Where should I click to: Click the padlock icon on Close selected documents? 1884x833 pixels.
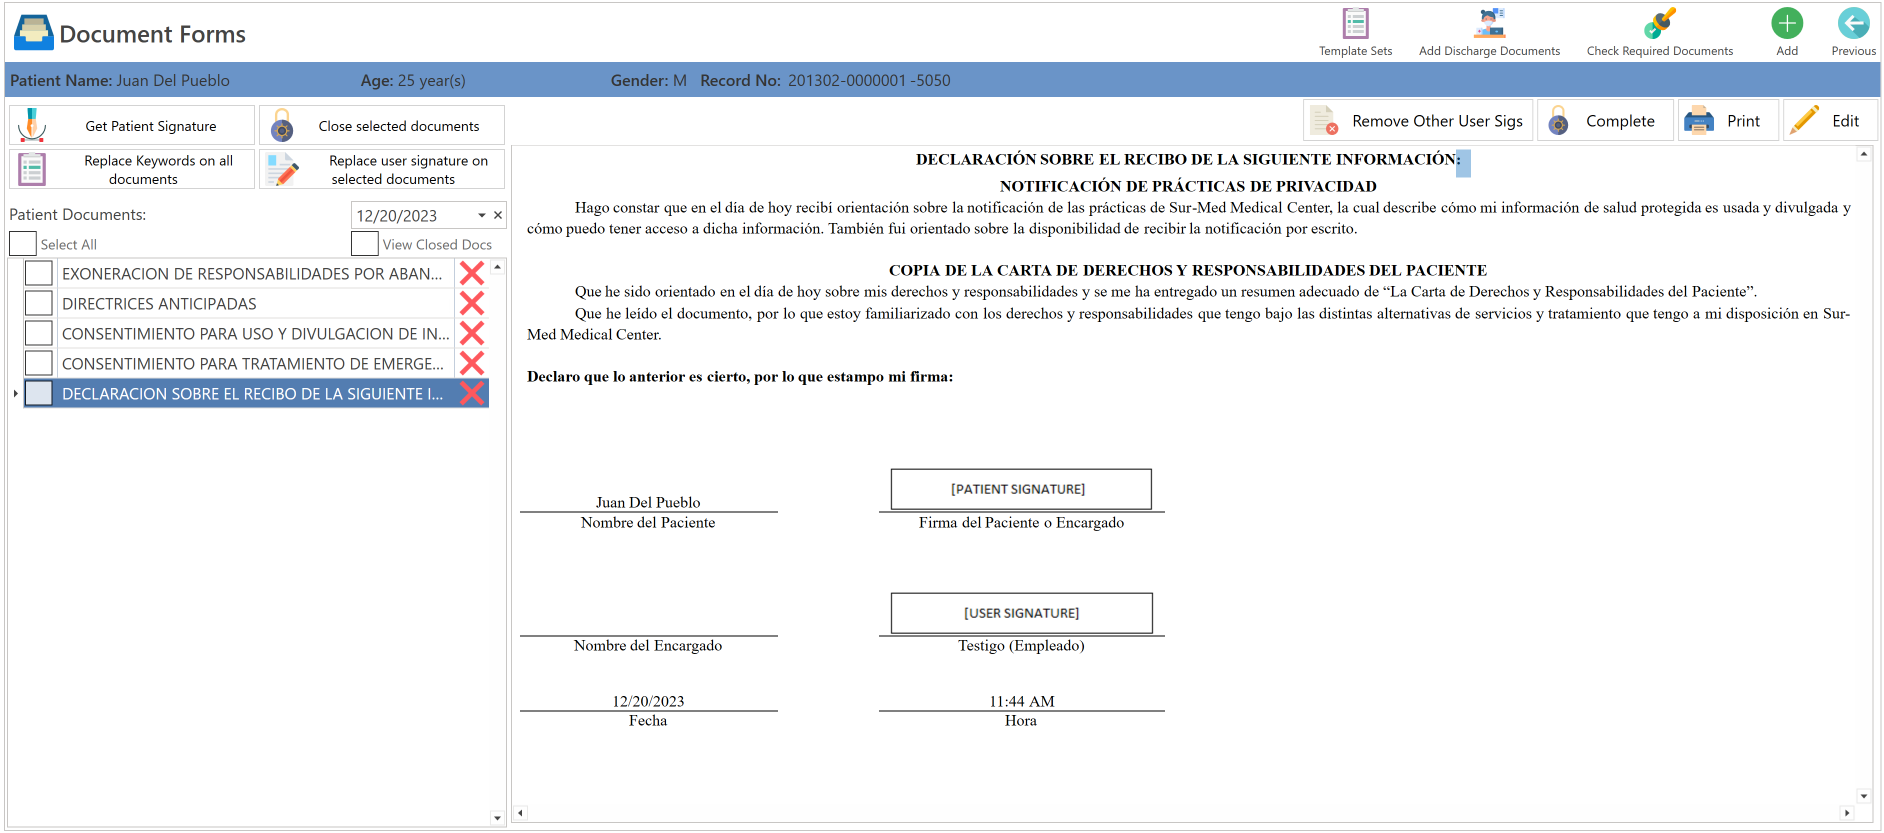point(283,126)
